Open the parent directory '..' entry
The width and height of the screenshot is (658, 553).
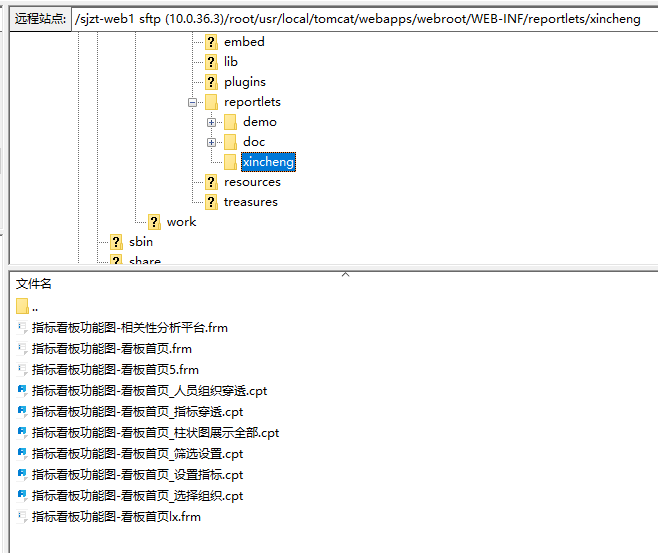(x=35, y=307)
